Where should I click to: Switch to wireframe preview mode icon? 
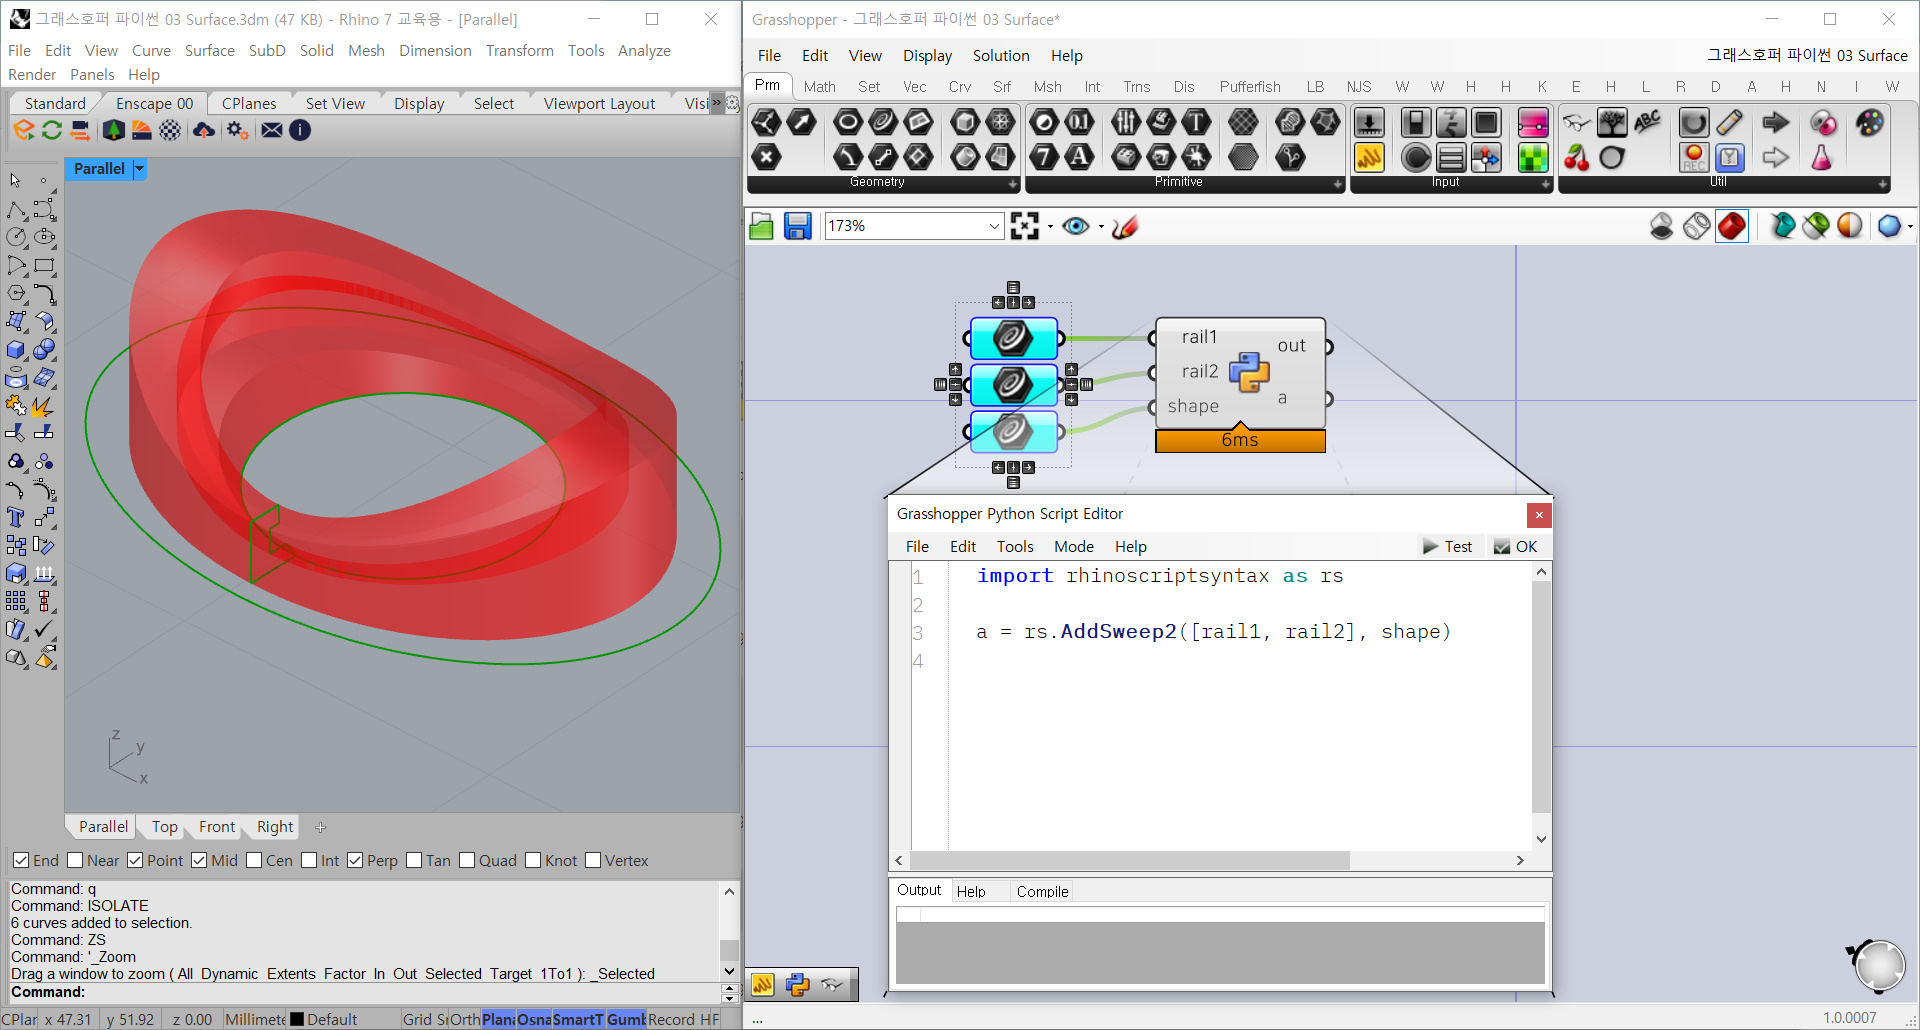1697,226
